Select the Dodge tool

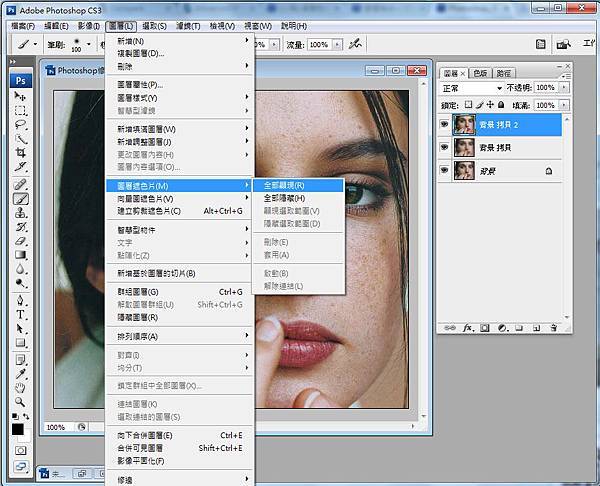click(x=20, y=283)
